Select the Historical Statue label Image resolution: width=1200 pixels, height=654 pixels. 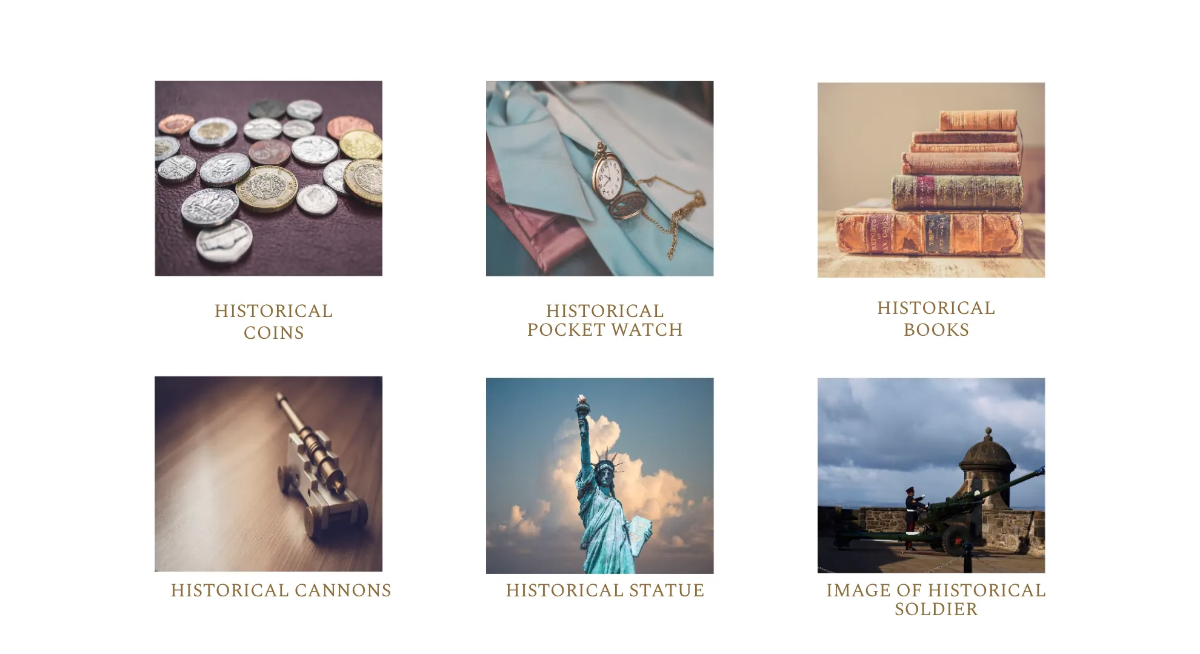tap(605, 591)
